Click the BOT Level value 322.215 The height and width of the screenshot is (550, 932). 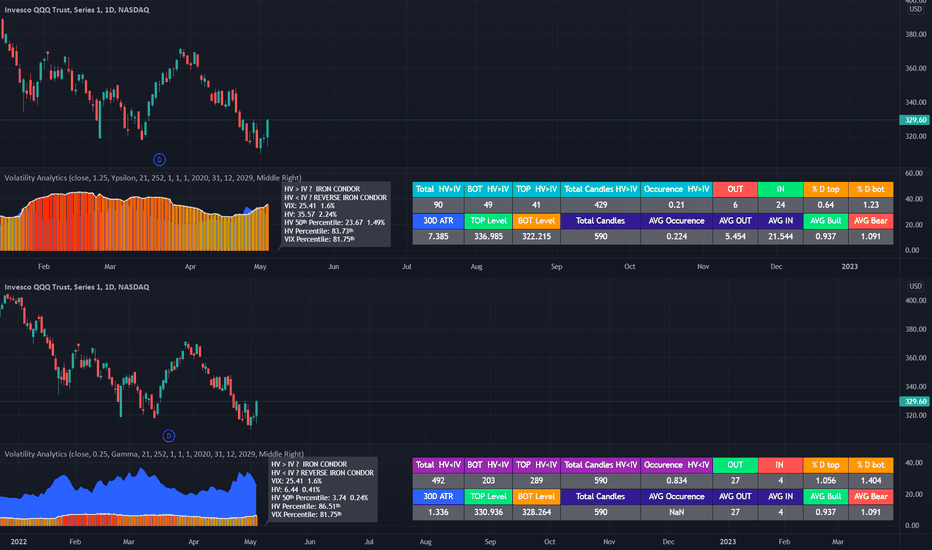coord(536,236)
